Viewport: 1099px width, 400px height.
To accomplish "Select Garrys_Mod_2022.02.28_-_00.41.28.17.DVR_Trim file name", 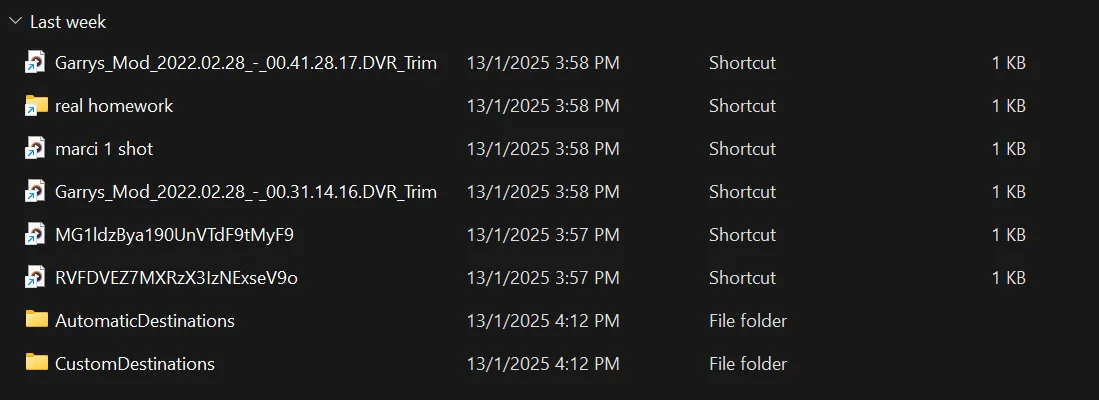I will click(246, 63).
